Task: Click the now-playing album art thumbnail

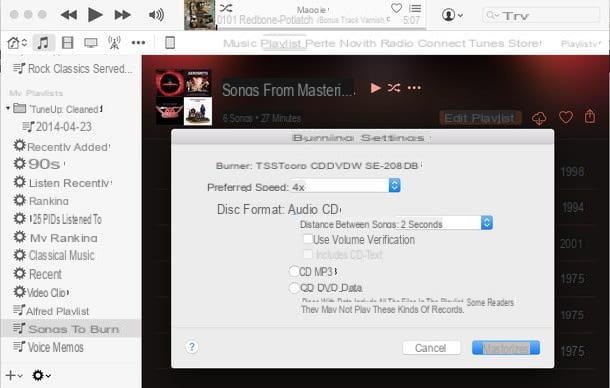Action: pyautogui.click(x=200, y=15)
